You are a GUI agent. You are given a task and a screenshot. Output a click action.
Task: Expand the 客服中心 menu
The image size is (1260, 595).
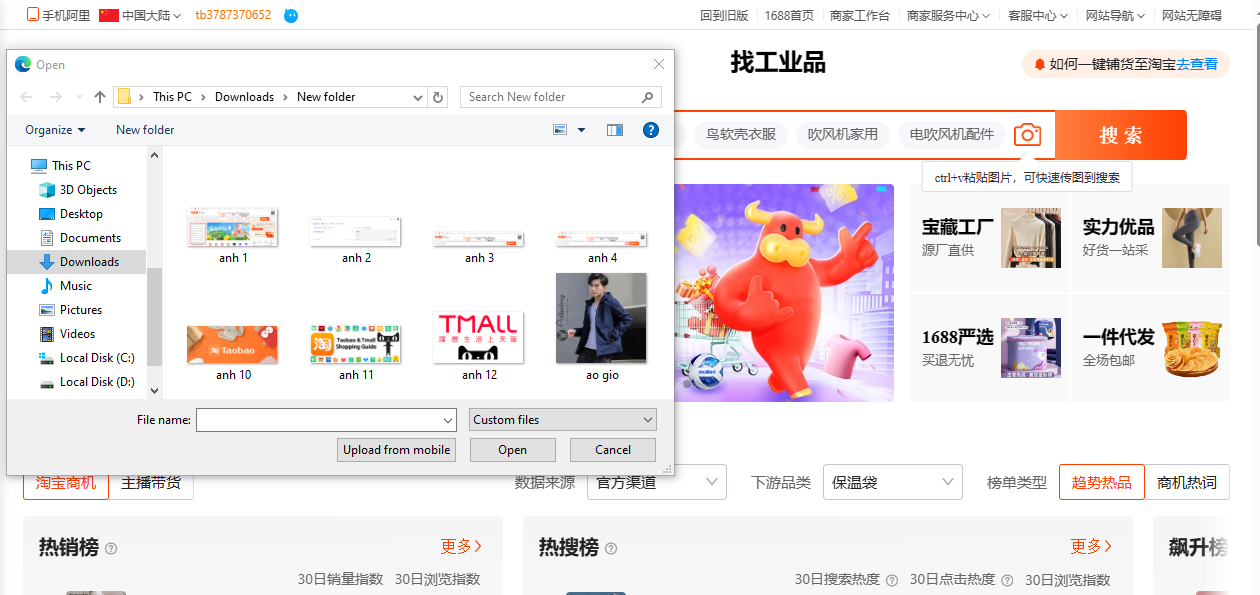pyautogui.click(x=1037, y=15)
